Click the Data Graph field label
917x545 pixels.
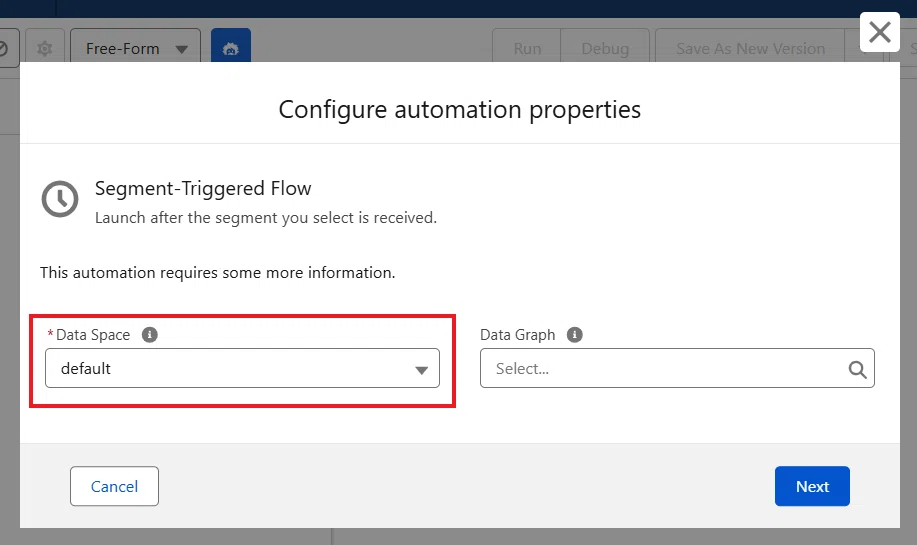[518, 334]
